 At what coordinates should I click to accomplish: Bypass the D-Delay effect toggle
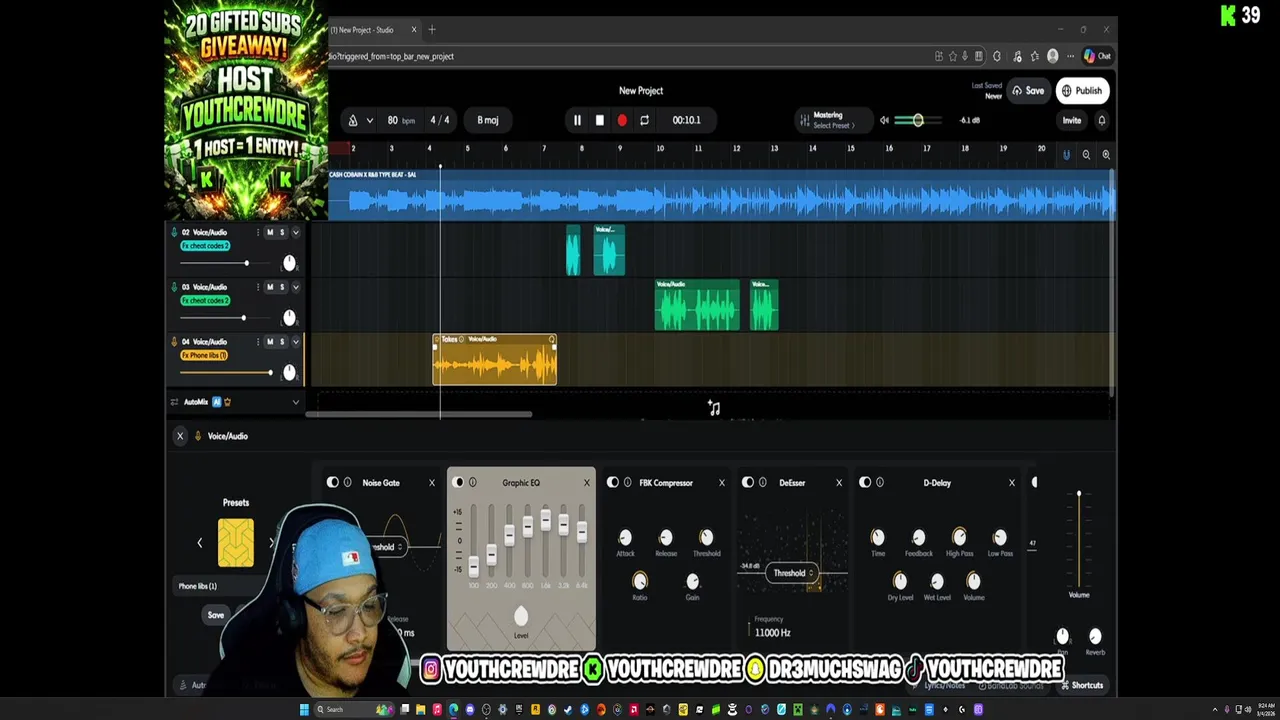tap(865, 483)
